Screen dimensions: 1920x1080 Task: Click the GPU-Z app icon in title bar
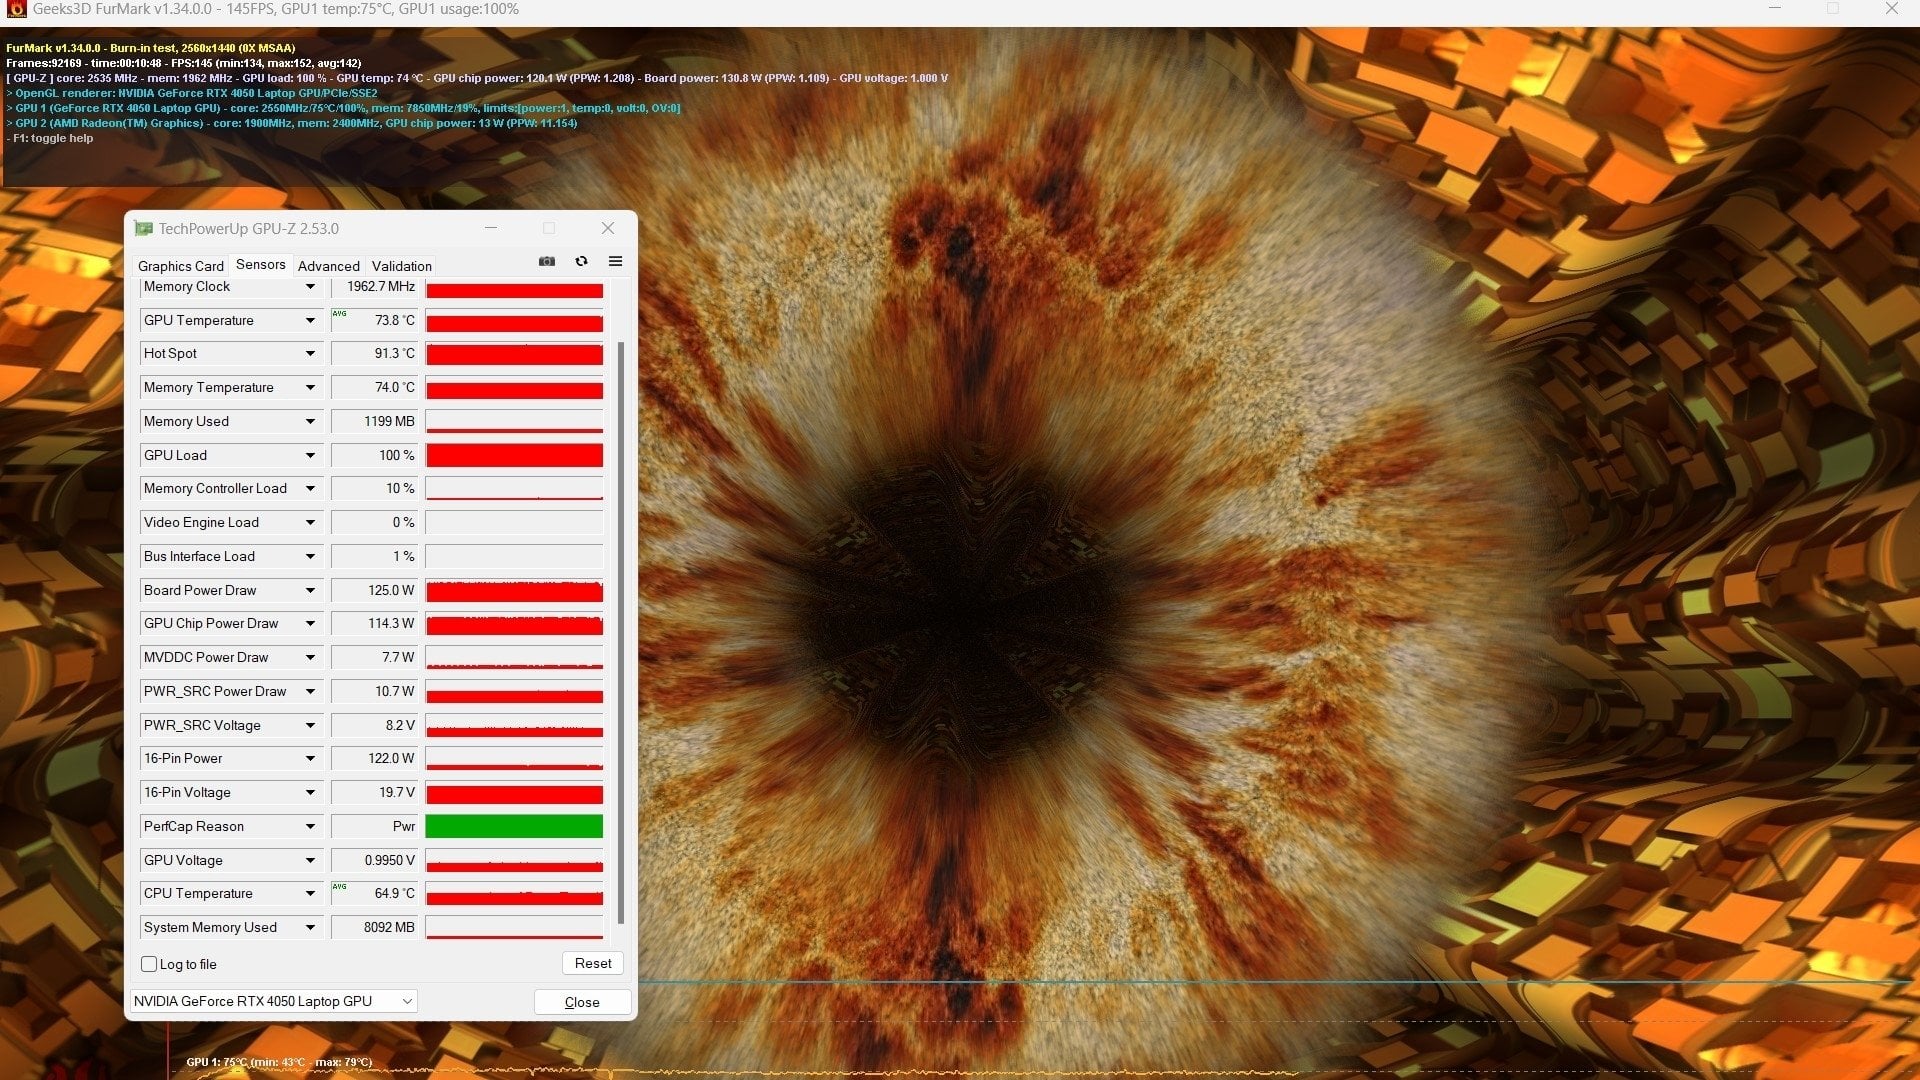tap(143, 228)
